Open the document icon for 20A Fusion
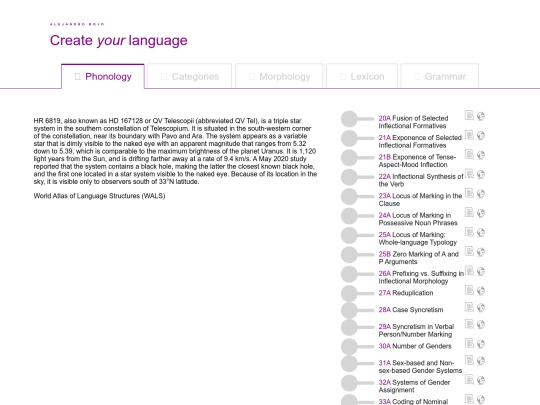The width and height of the screenshot is (540, 405). [x=469, y=115]
